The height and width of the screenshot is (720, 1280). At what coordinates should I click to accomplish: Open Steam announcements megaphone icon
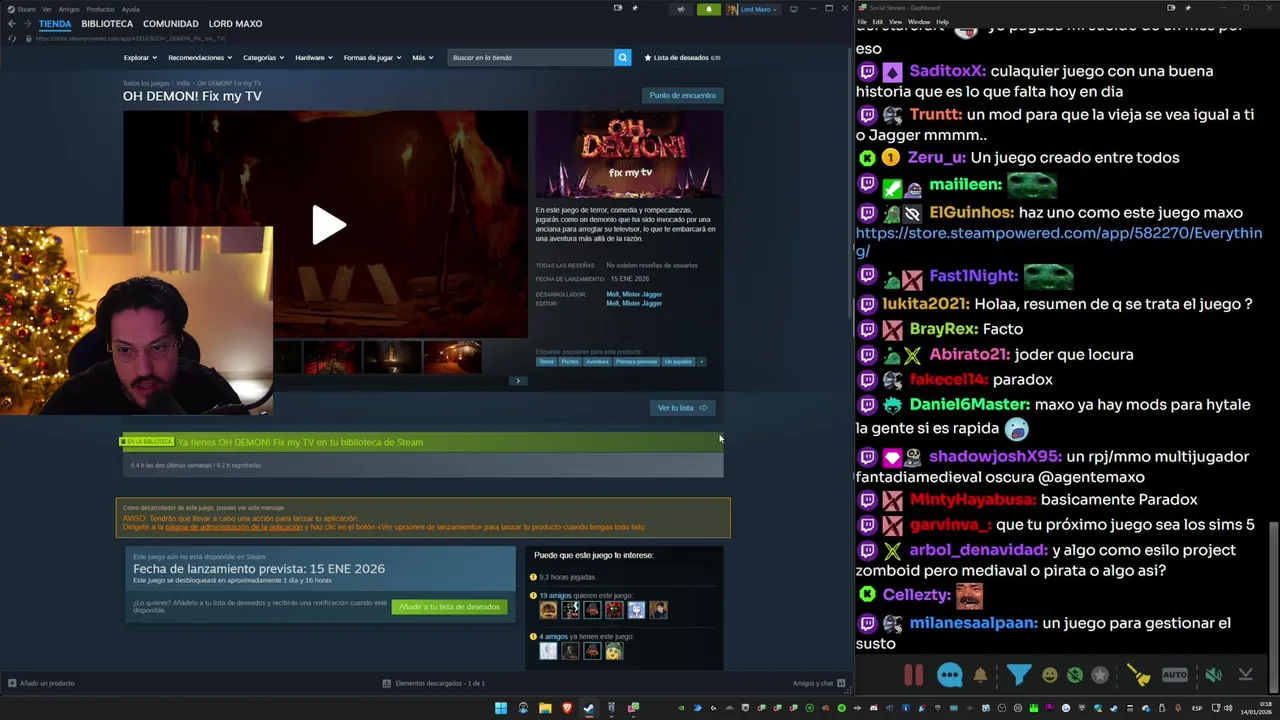[680, 9]
